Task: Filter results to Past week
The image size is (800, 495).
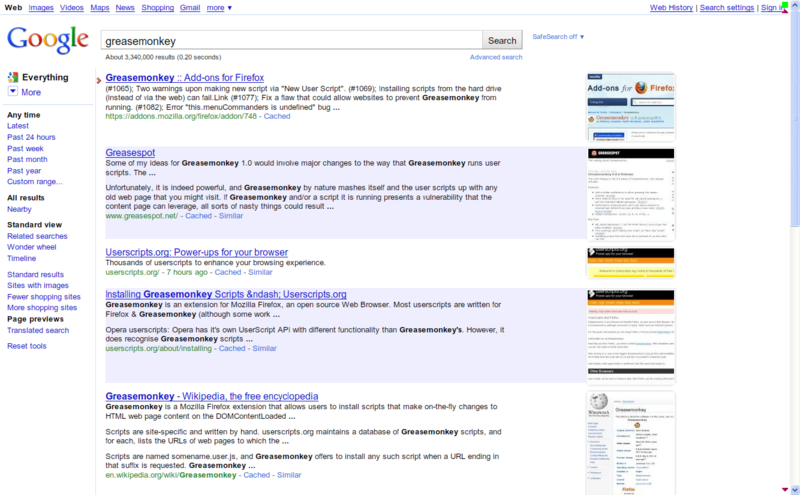Action: (x=25, y=148)
